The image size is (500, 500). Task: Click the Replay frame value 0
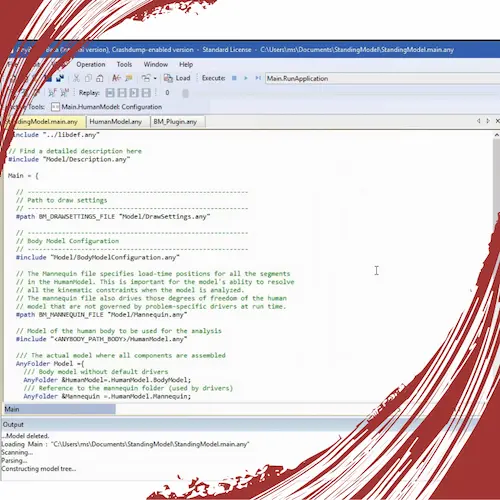click(167, 93)
